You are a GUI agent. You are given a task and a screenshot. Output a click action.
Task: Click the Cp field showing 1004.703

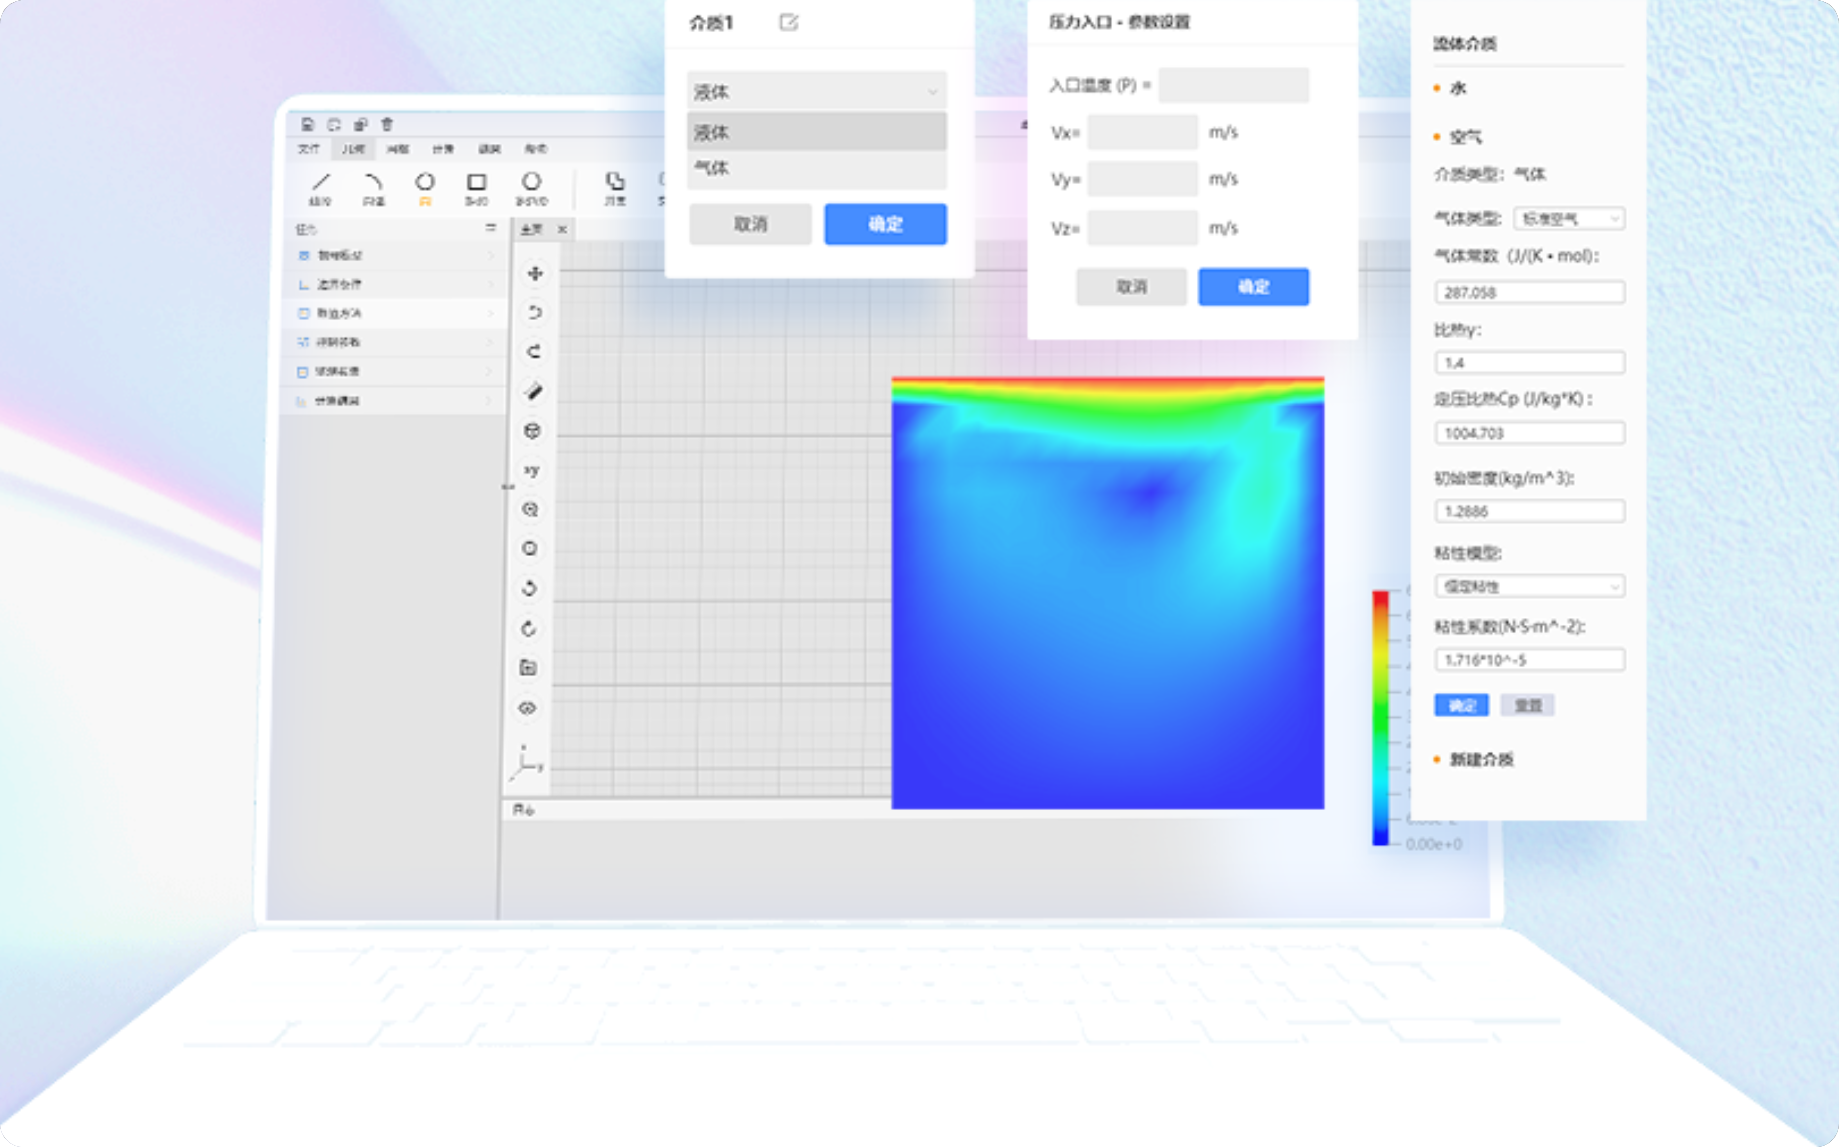point(1529,433)
